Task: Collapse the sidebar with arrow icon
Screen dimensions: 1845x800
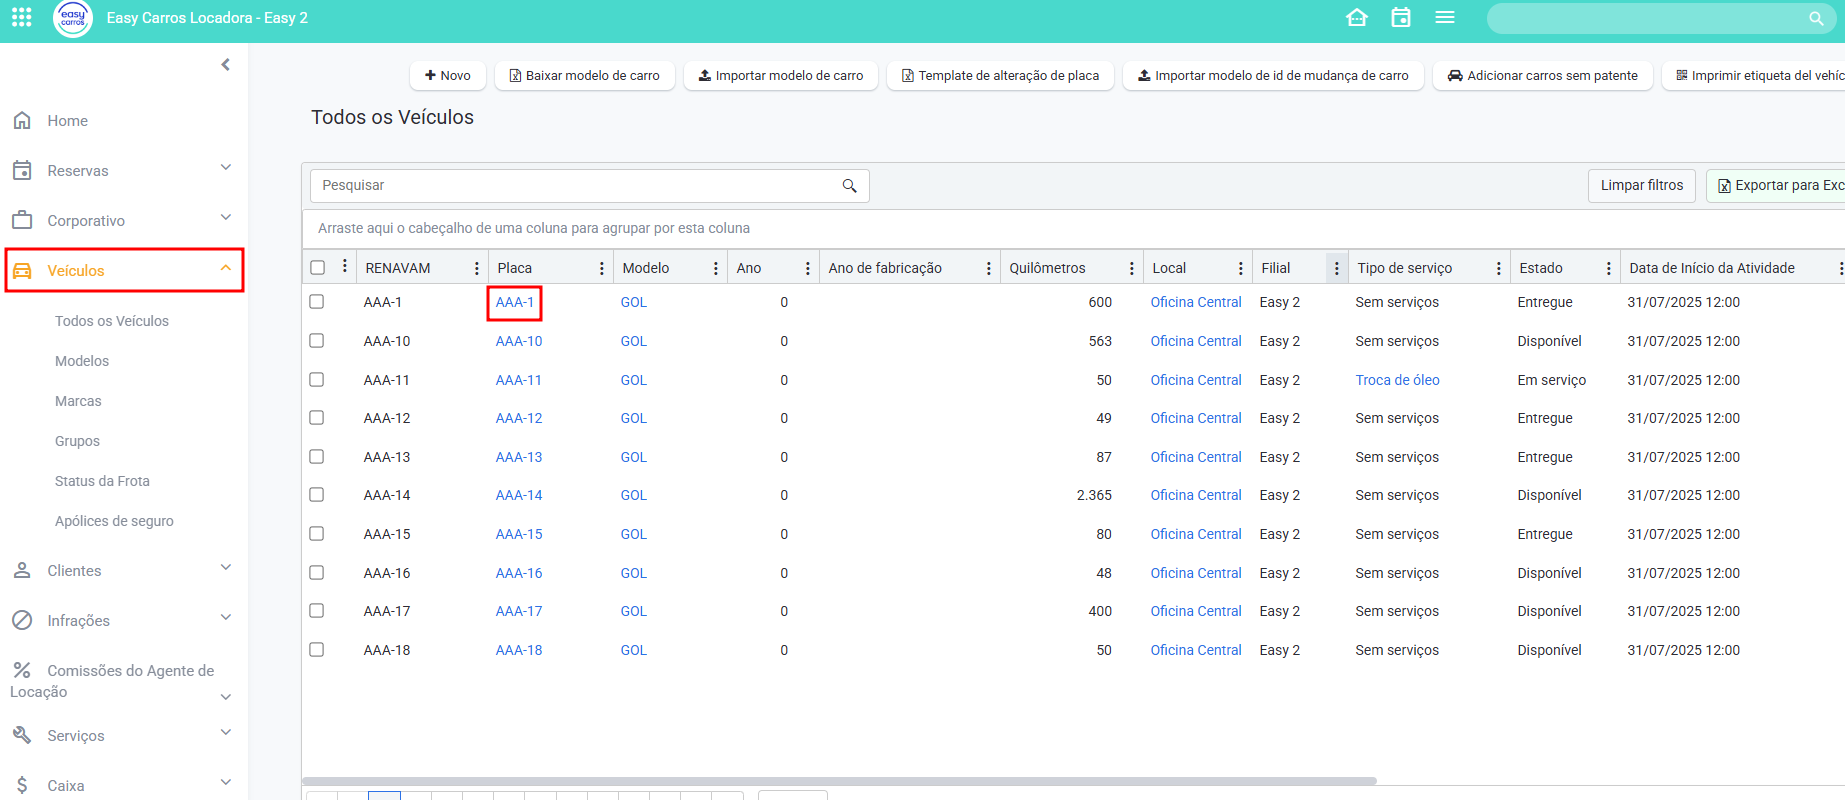Action: click(226, 65)
